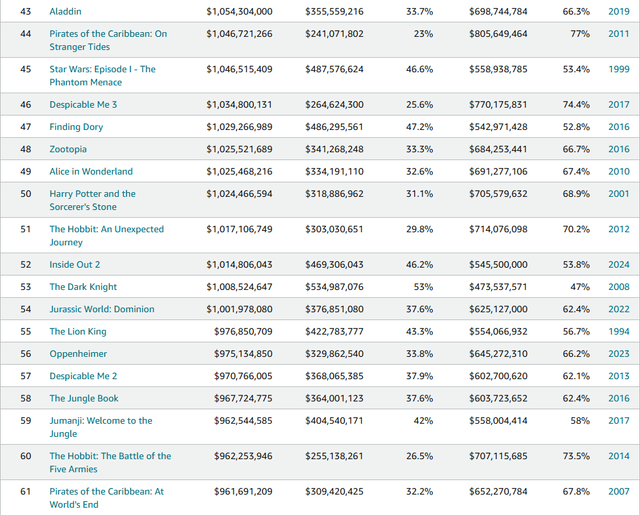The image size is (640, 515).
Task: Click Pirates of the Caribbean: On Stranger Tides
Action: tap(108, 34)
